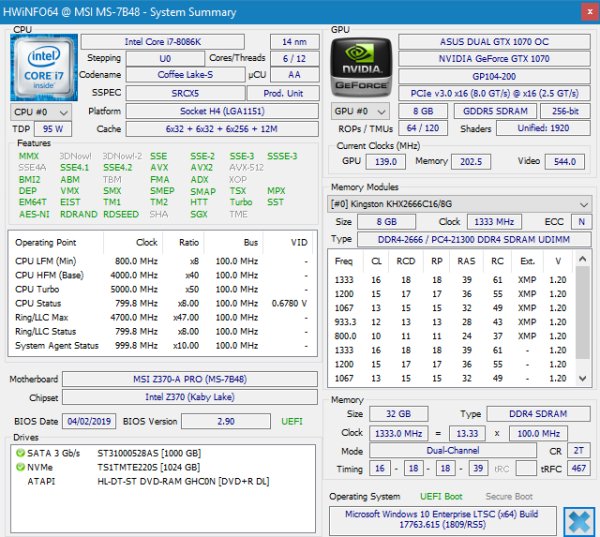
Task: Select the ST31000528AS [1000 GB] drive entry
Action: [149, 453]
